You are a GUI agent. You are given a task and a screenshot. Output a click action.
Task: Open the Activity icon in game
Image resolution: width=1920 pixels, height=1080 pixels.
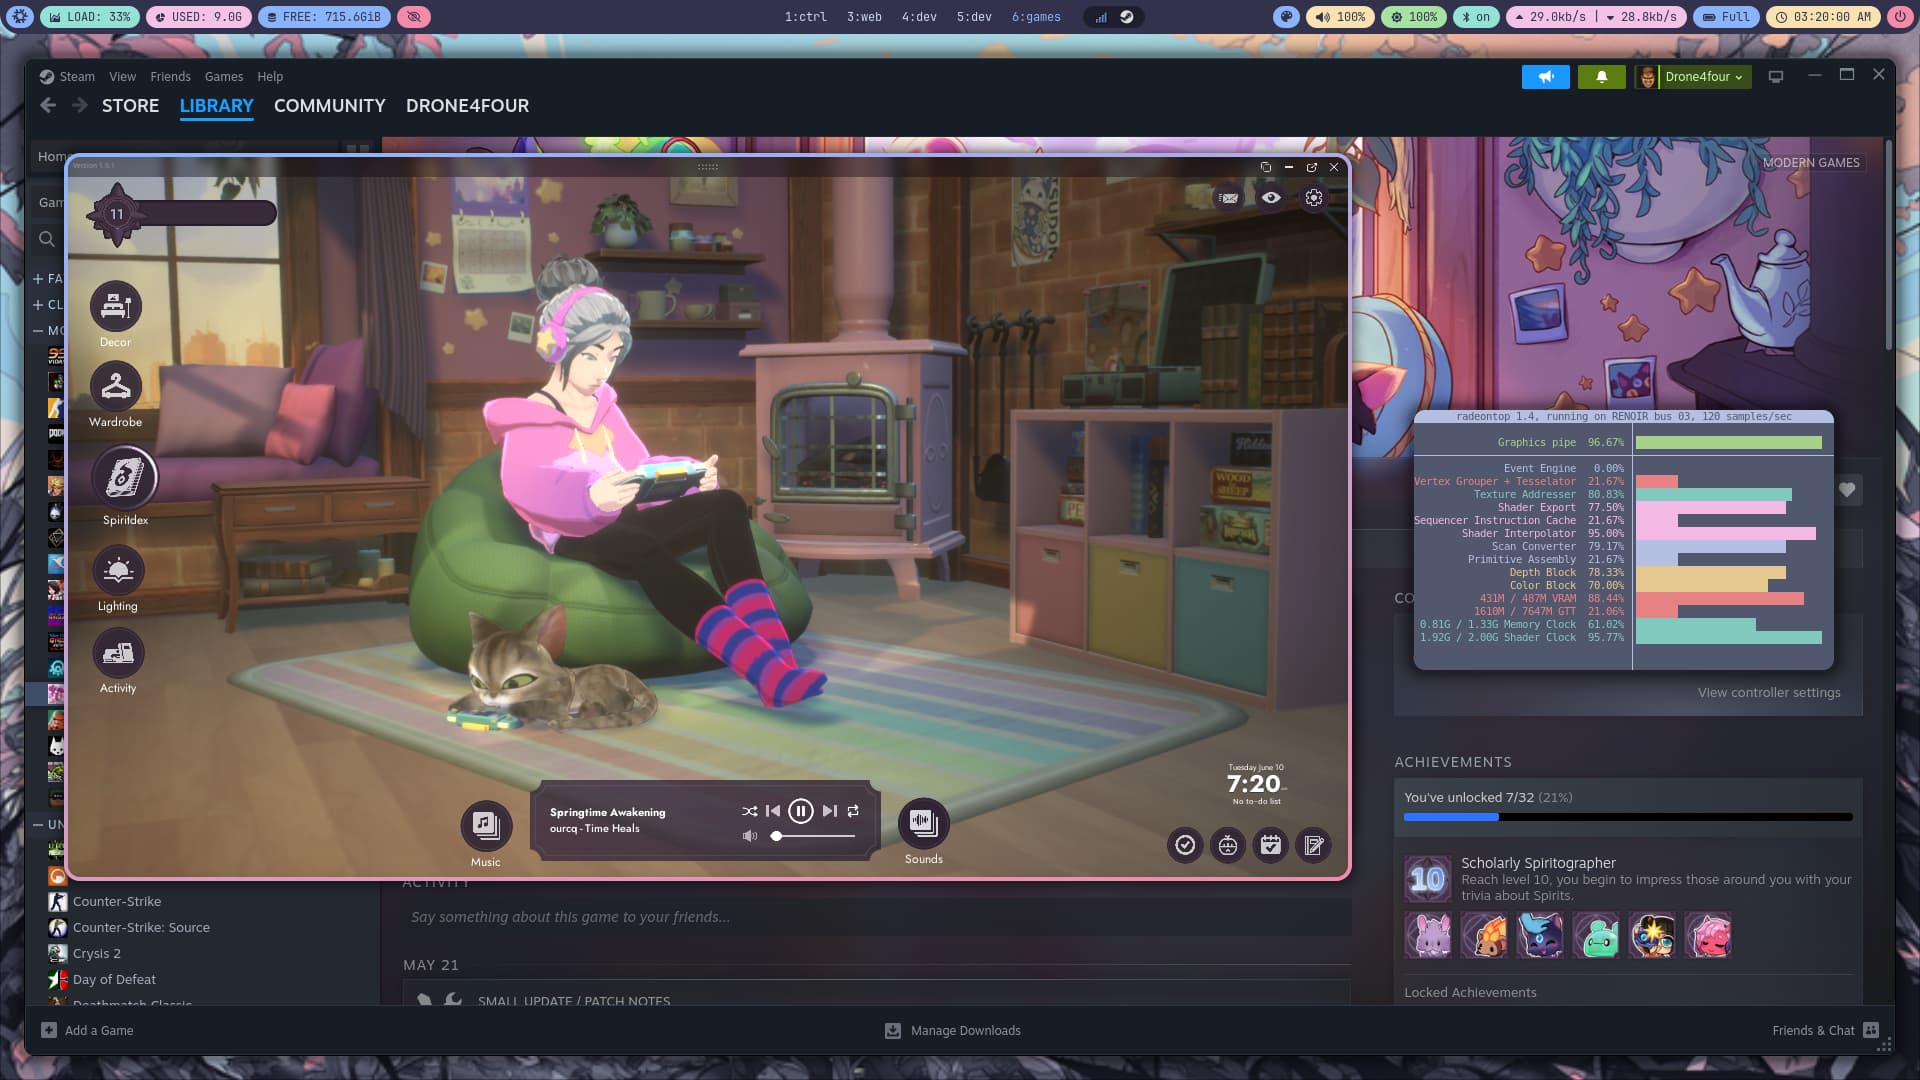[x=118, y=653]
